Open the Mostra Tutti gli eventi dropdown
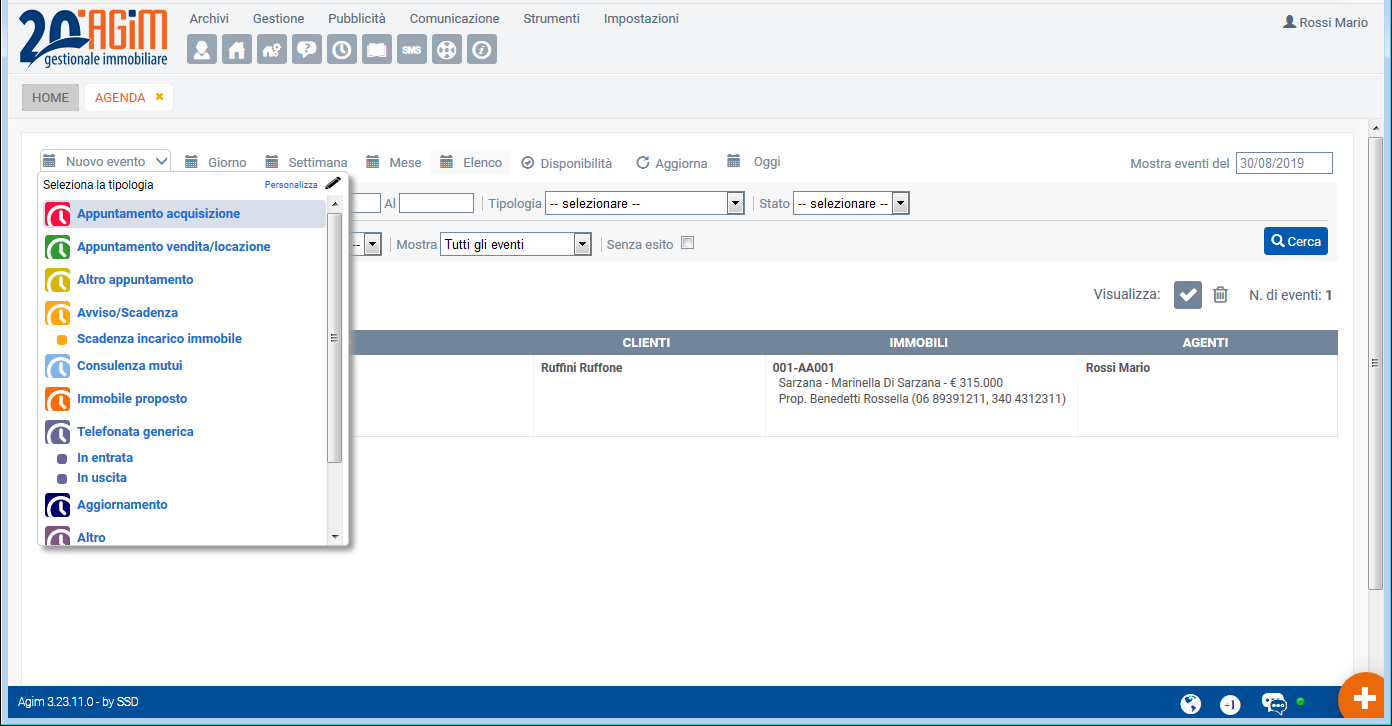1392x726 pixels. [x=516, y=244]
